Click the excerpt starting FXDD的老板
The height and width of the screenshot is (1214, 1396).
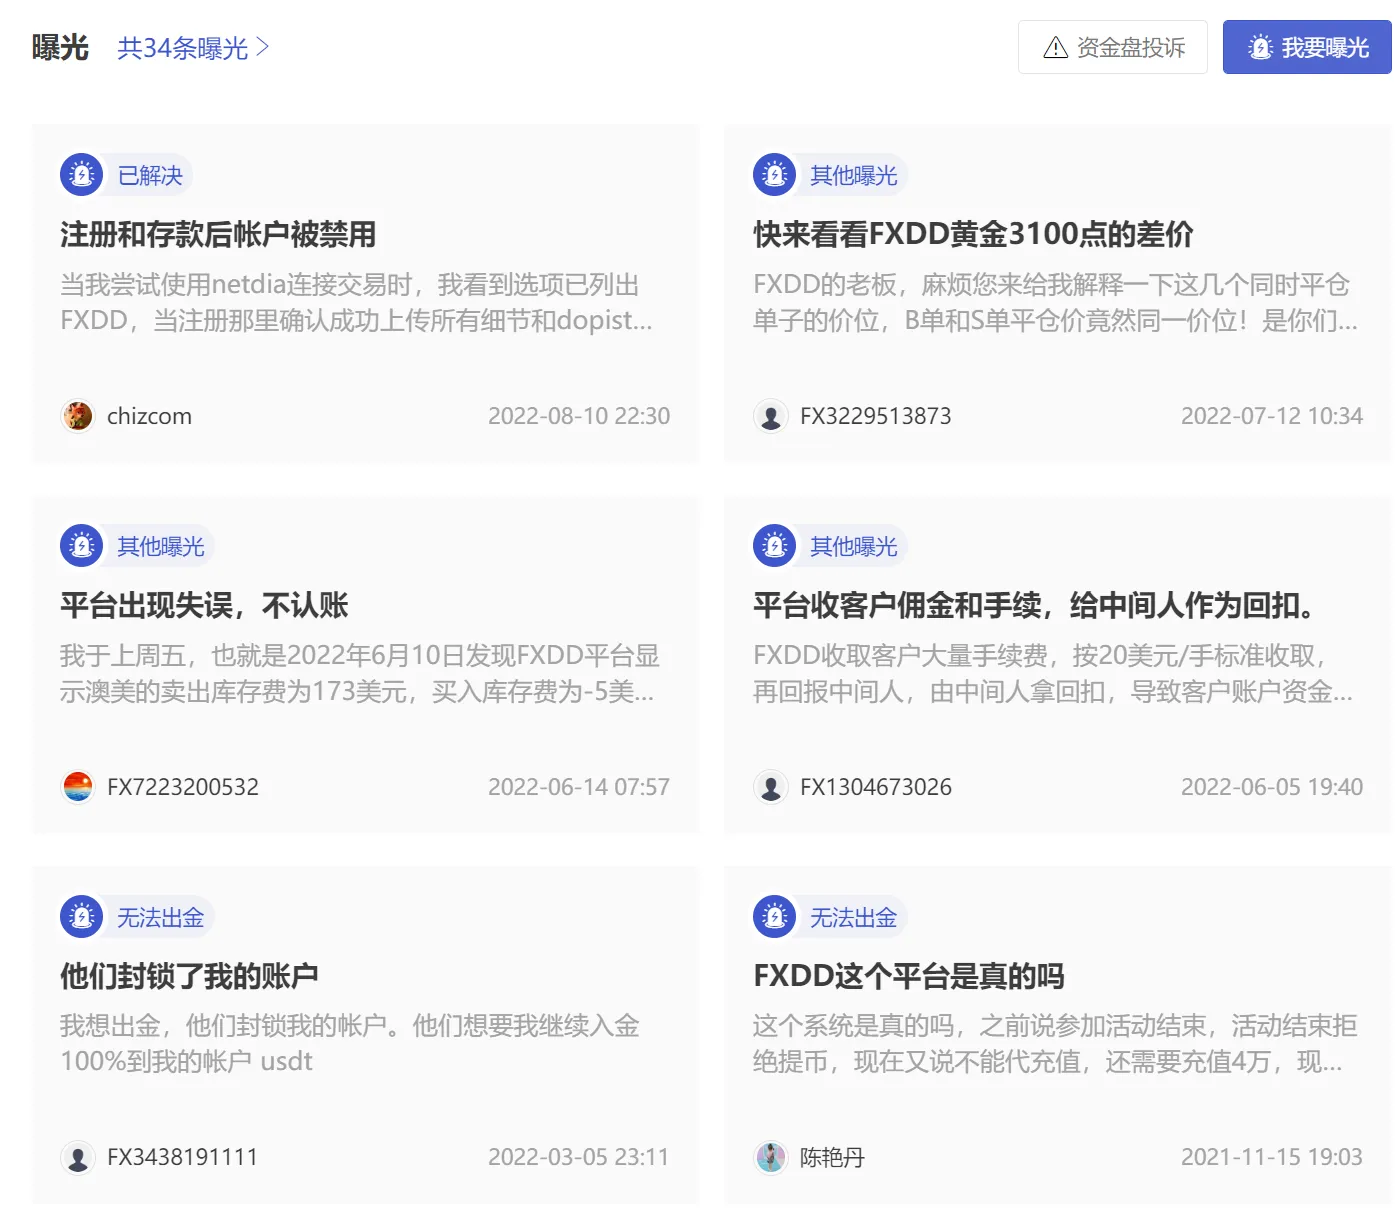click(1055, 303)
